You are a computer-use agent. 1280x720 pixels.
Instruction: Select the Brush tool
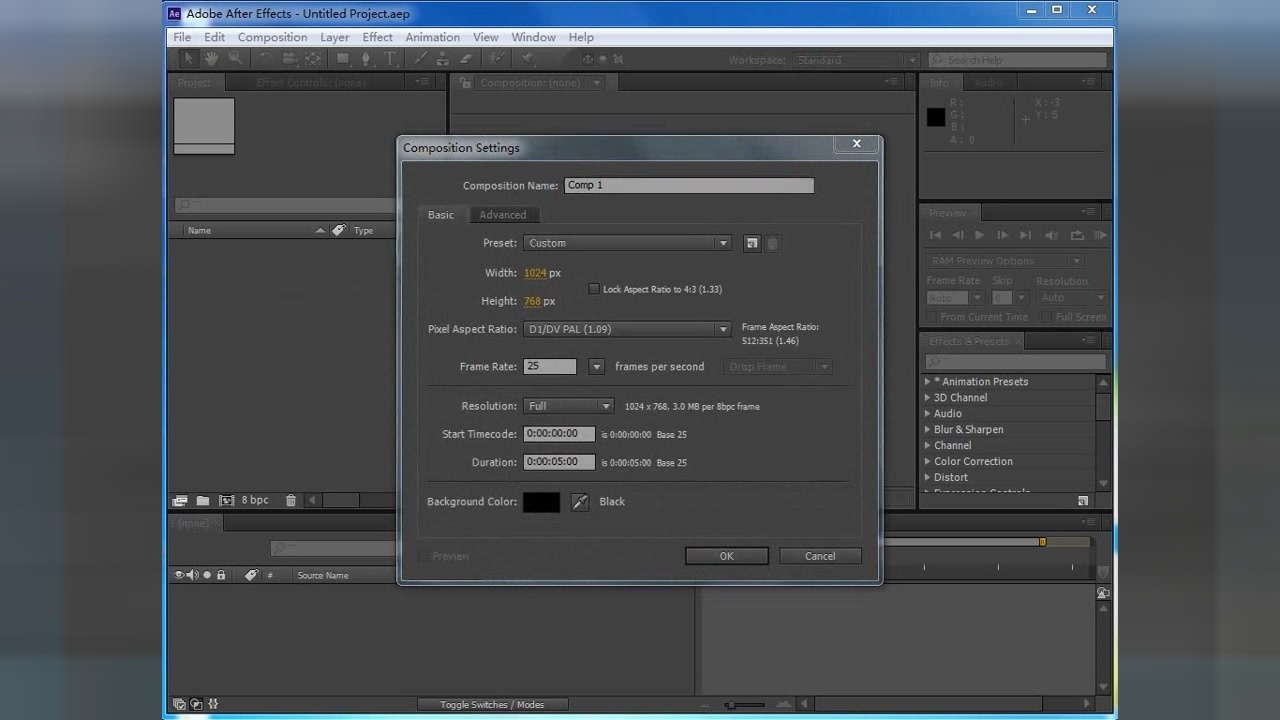(421, 59)
